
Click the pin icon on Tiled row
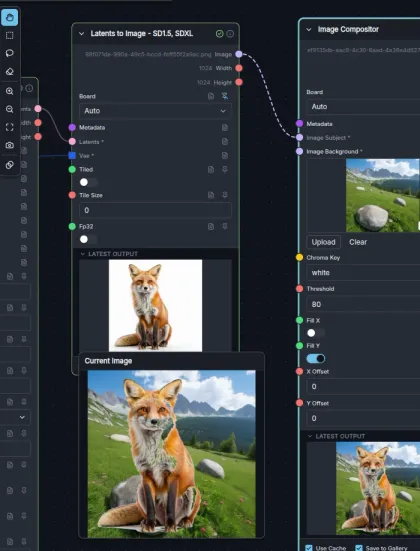(x=225, y=169)
